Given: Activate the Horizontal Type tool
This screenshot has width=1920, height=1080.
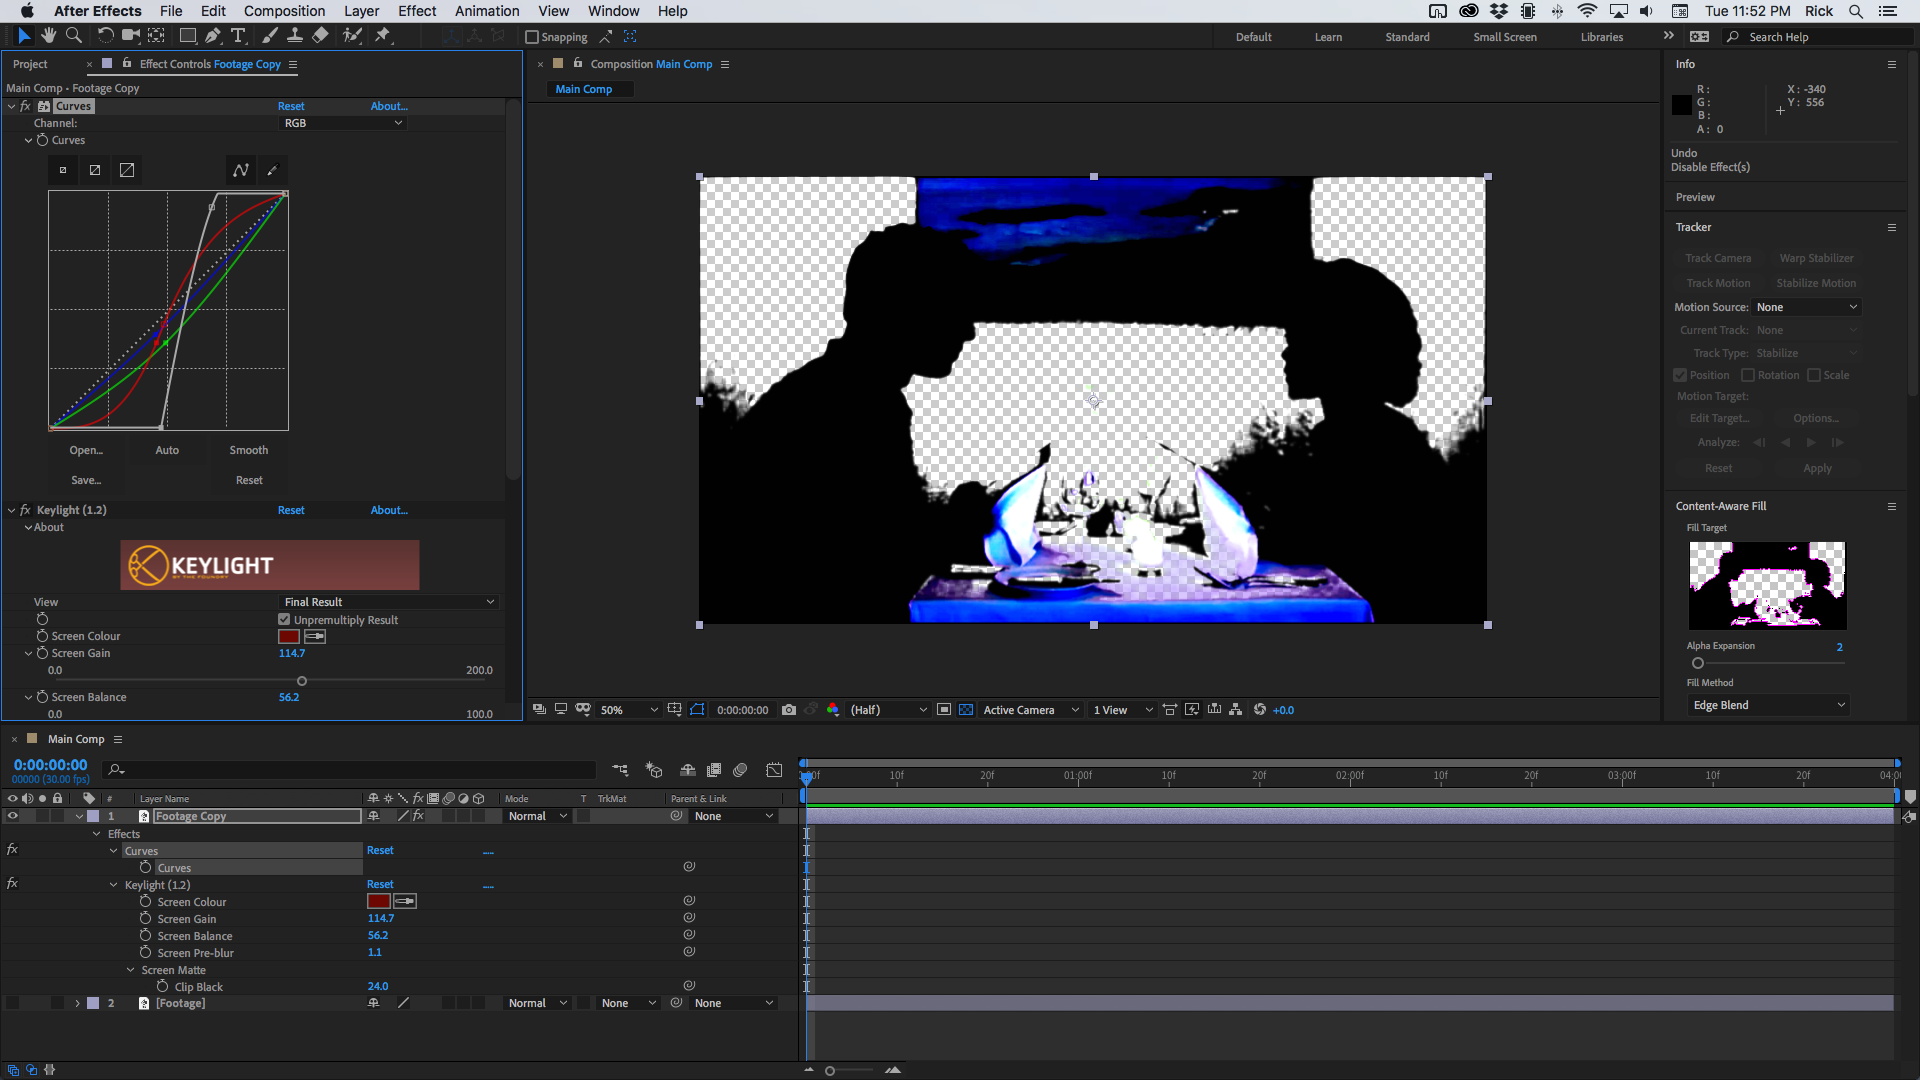Looking at the screenshot, I should pos(238,35).
